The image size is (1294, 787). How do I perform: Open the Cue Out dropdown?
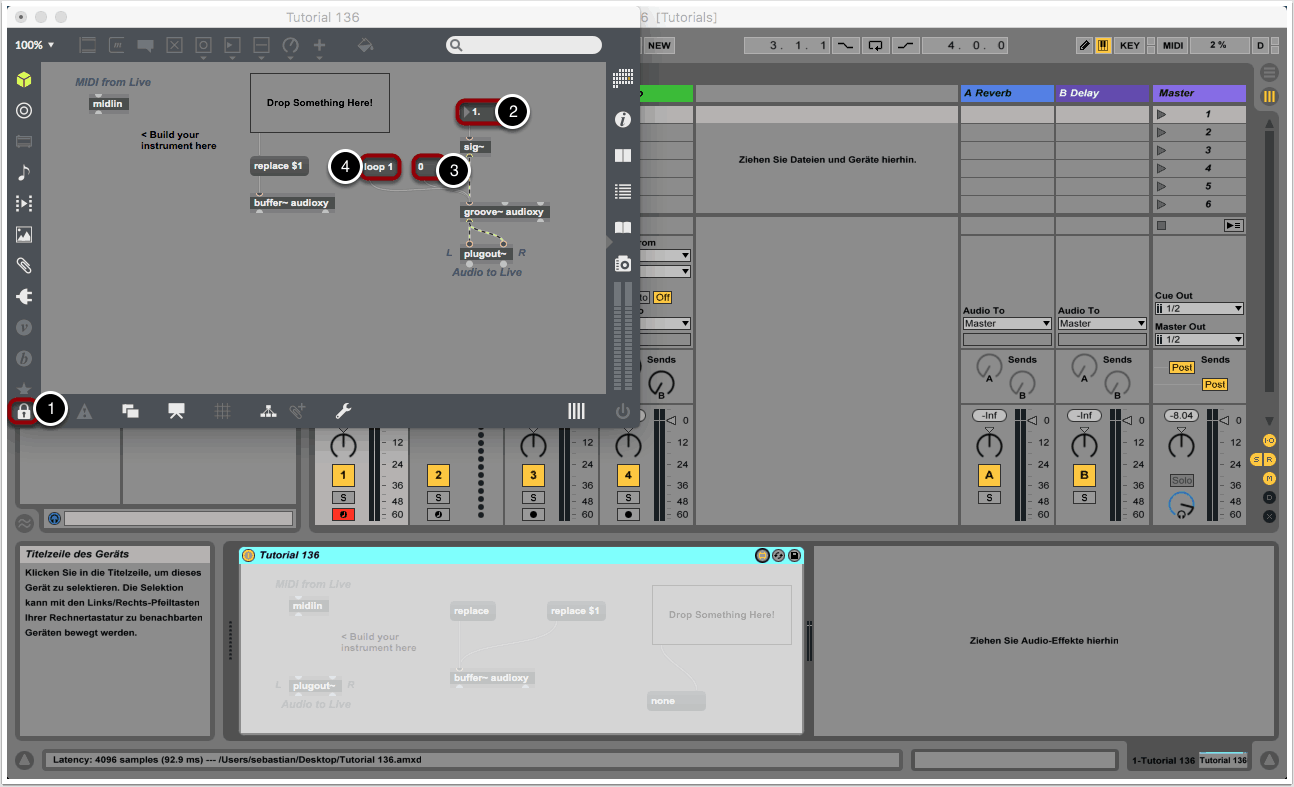pyautogui.click(x=1198, y=309)
